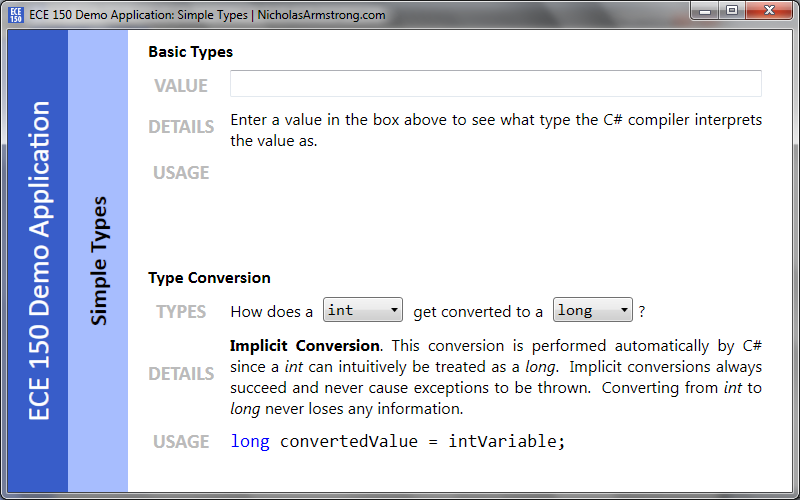Close the ECE 150 Demo window
800x500 pixels.
pos(769,11)
